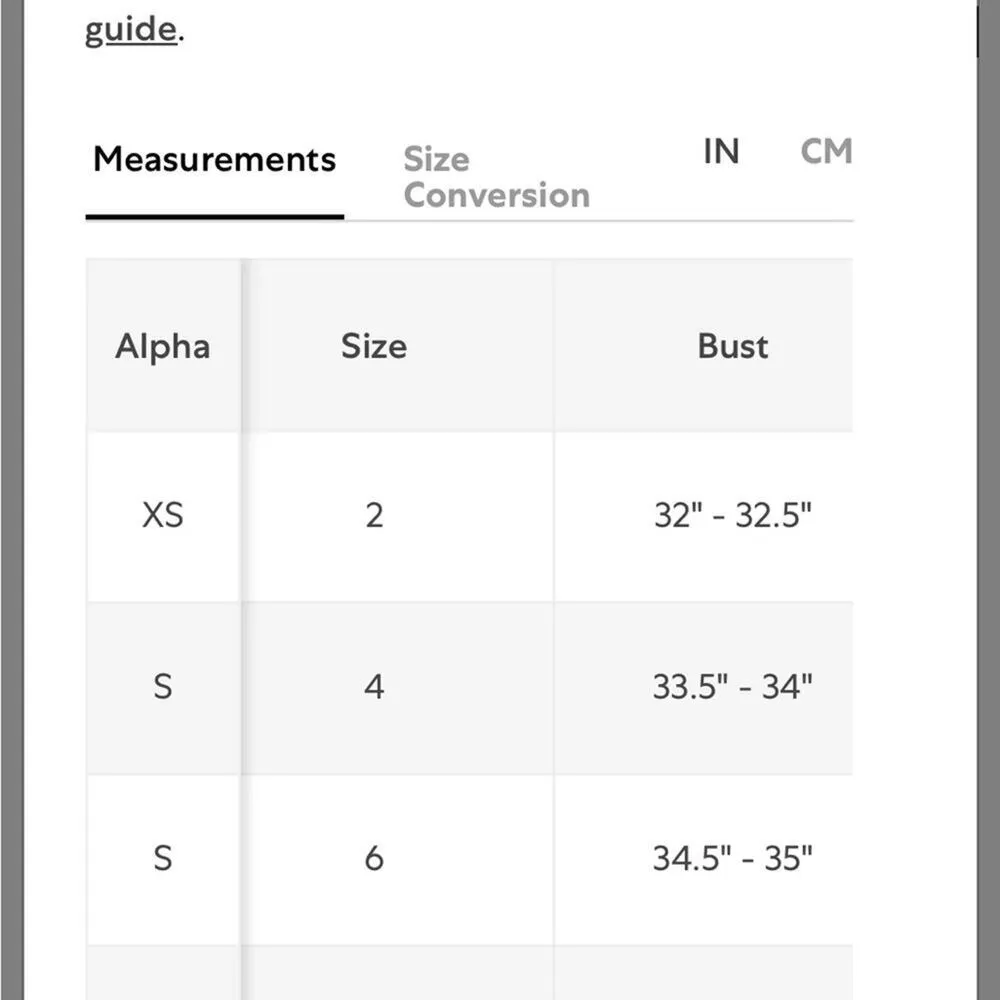1000x1000 pixels.
Task: Click the Size column header
Action: (374, 346)
